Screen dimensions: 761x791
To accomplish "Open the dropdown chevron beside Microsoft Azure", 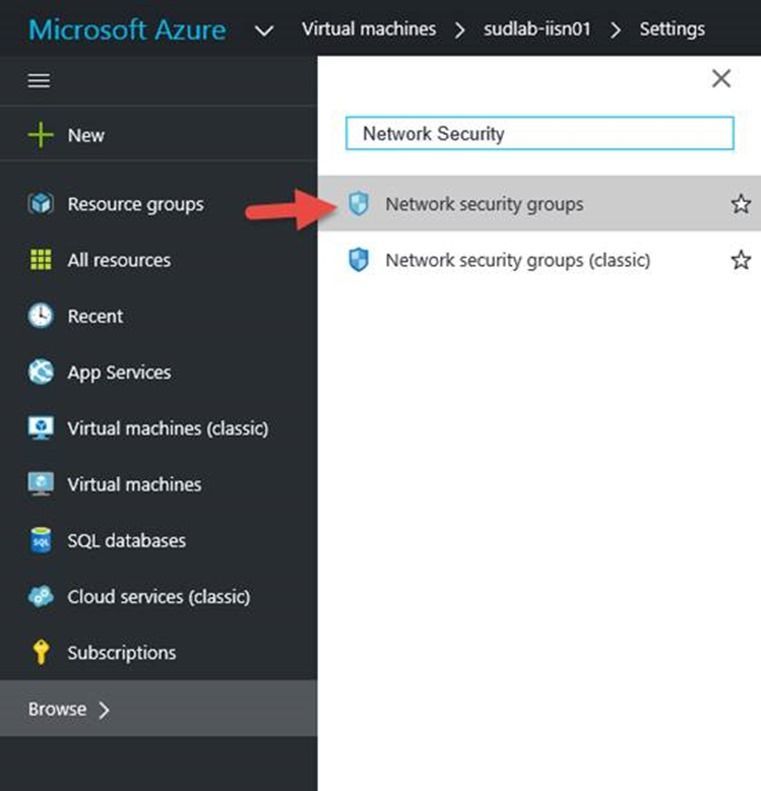I will click(x=264, y=30).
